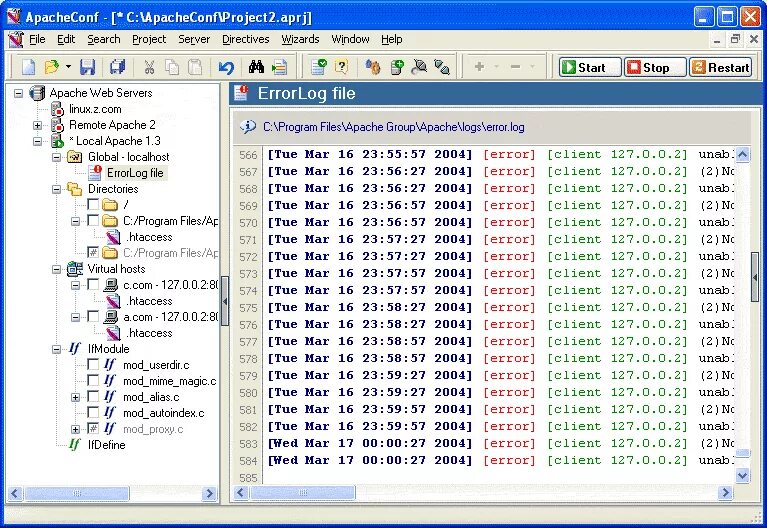The width and height of the screenshot is (767, 528).
Task: Toggle the mod_userdir.c checkbox
Action: pos(93,364)
